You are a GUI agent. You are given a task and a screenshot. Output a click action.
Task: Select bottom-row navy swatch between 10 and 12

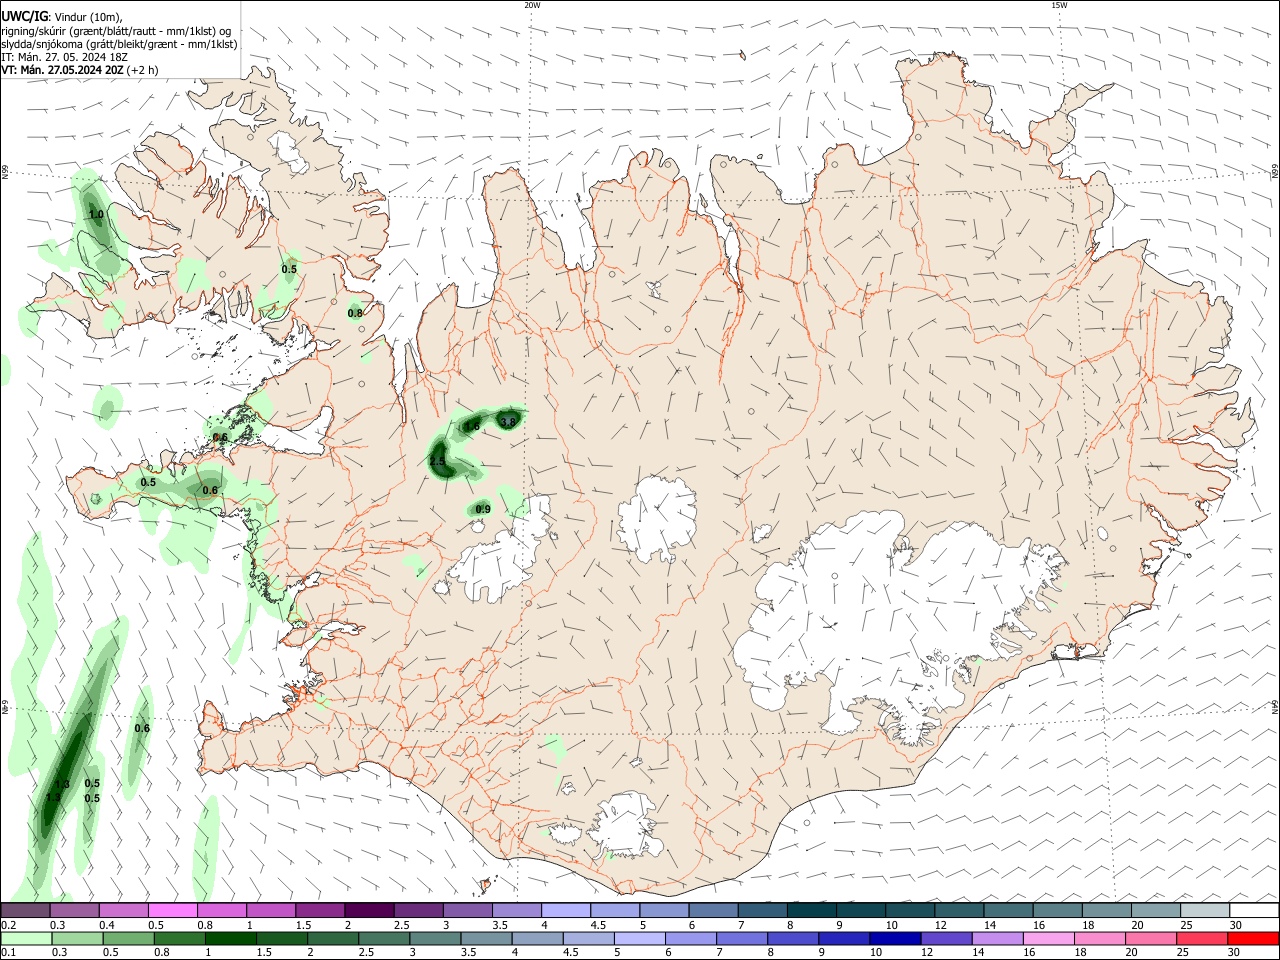tap(895, 938)
